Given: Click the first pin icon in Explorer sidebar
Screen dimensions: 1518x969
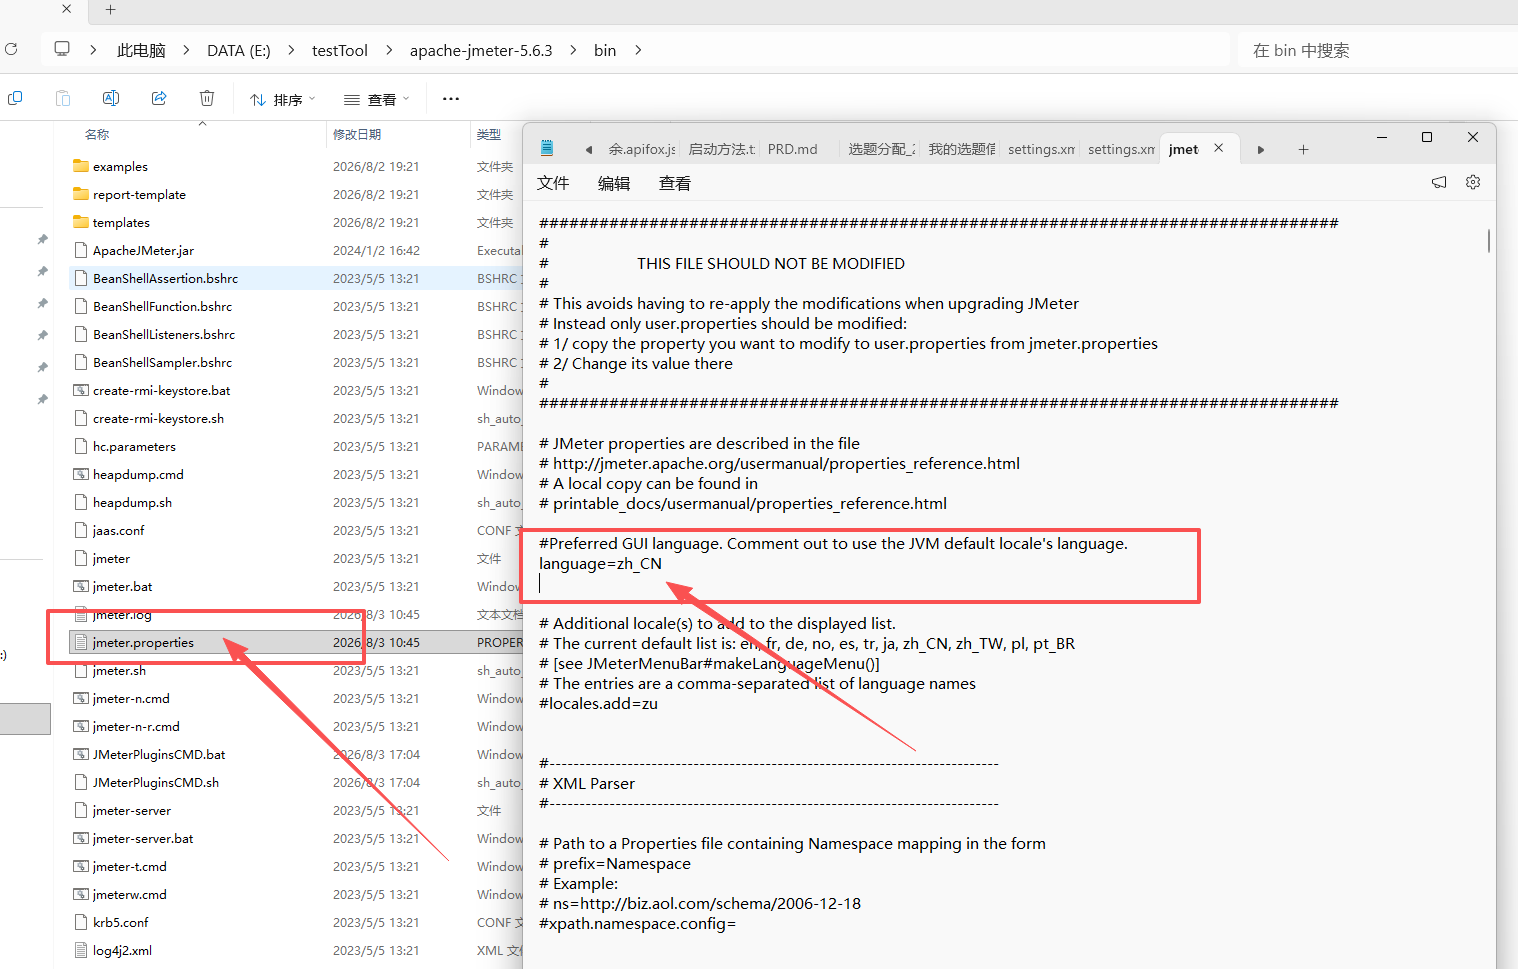Looking at the screenshot, I should 42,239.
